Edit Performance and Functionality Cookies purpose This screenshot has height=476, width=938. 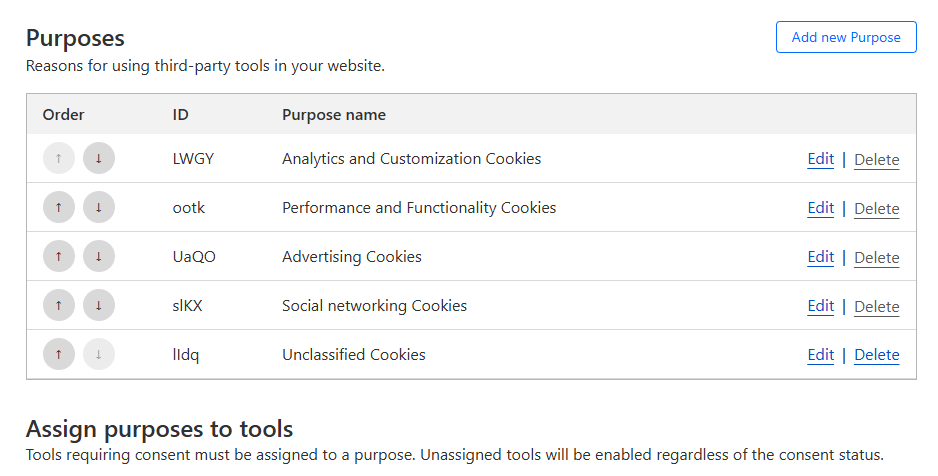tap(820, 208)
